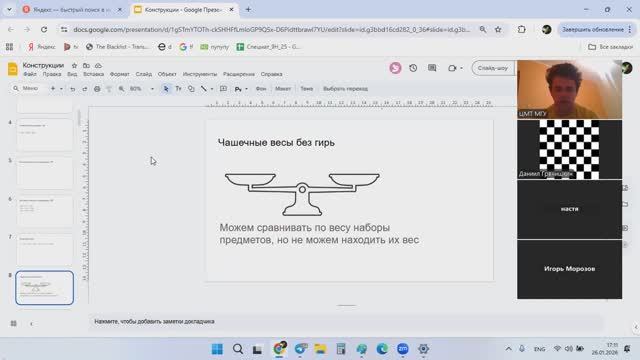The height and width of the screenshot is (360, 640).
Task: Expand new slide layout dropdown arrow
Action: coord(61,89)
